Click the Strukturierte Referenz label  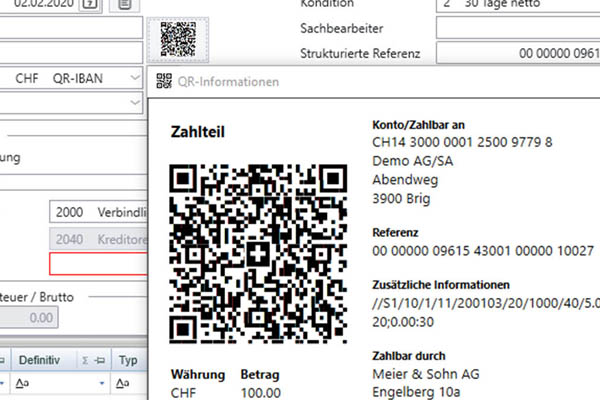(360, 54)
